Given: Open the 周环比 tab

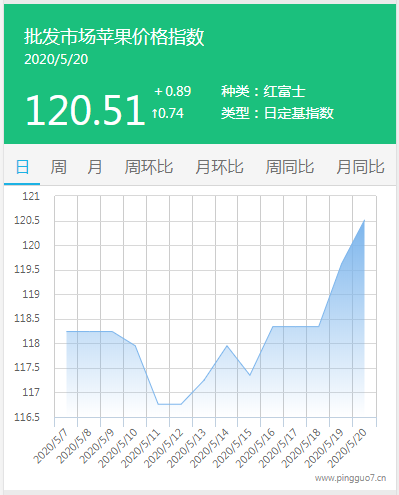Looking at the screenshot, I should tap(149, 167).
